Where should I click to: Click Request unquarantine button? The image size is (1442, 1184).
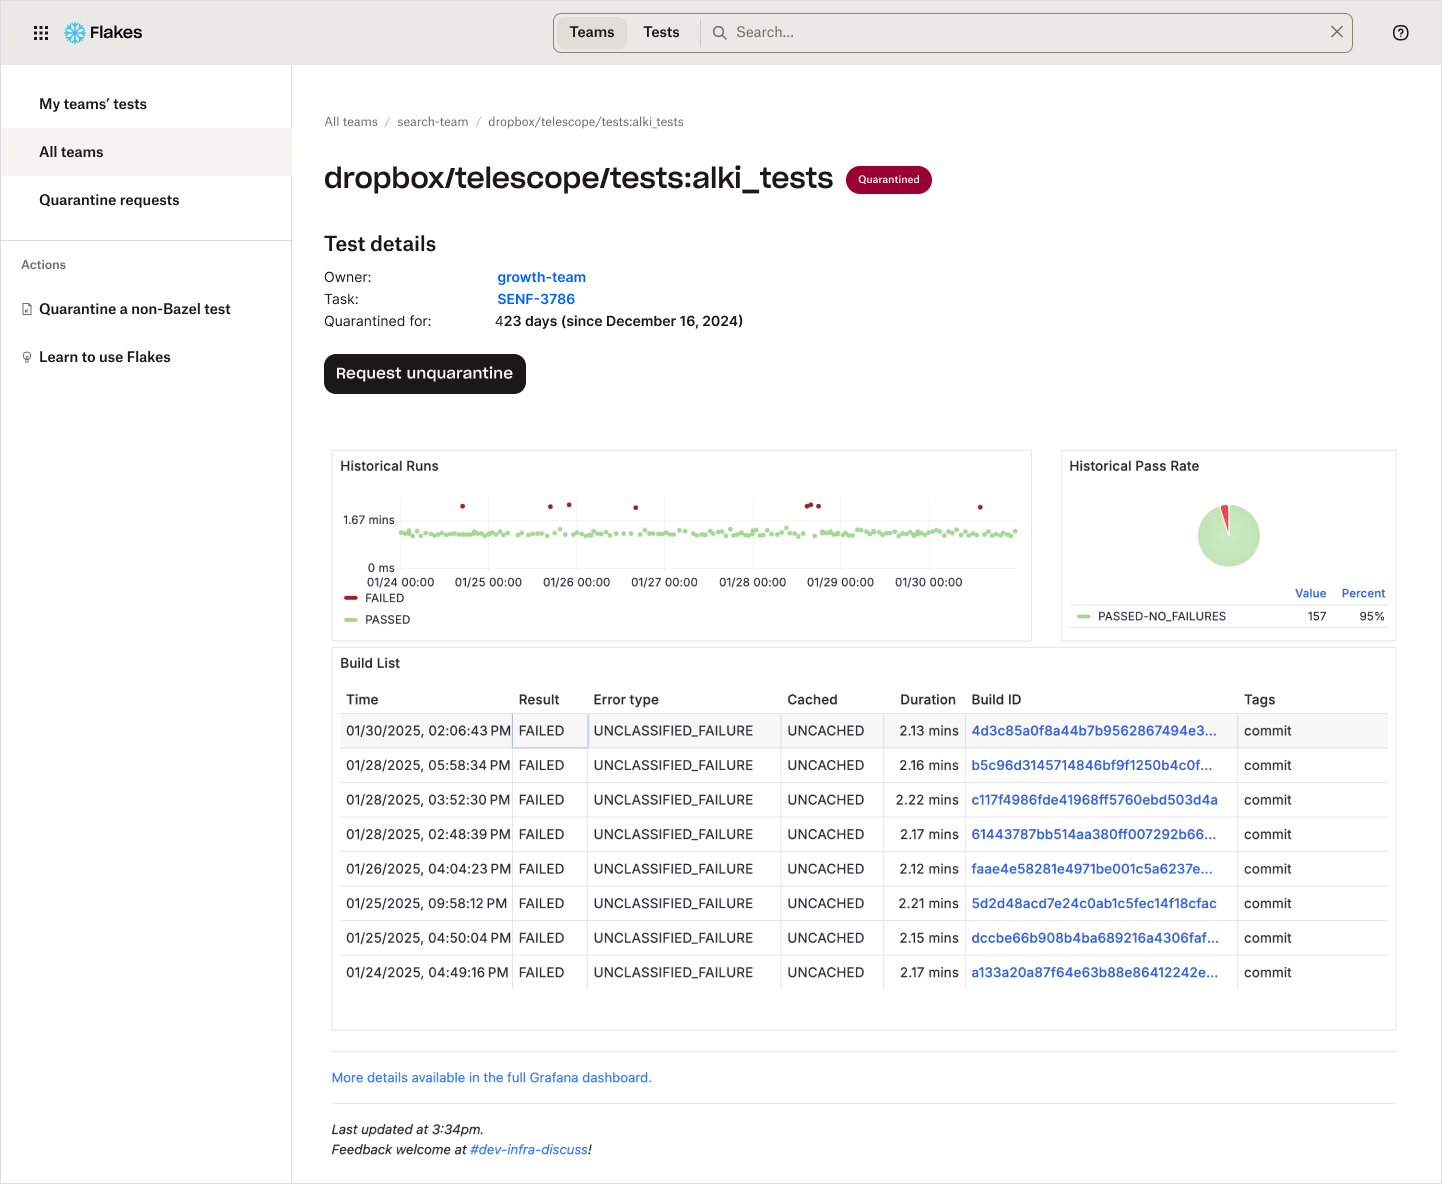tap(425, 374)
